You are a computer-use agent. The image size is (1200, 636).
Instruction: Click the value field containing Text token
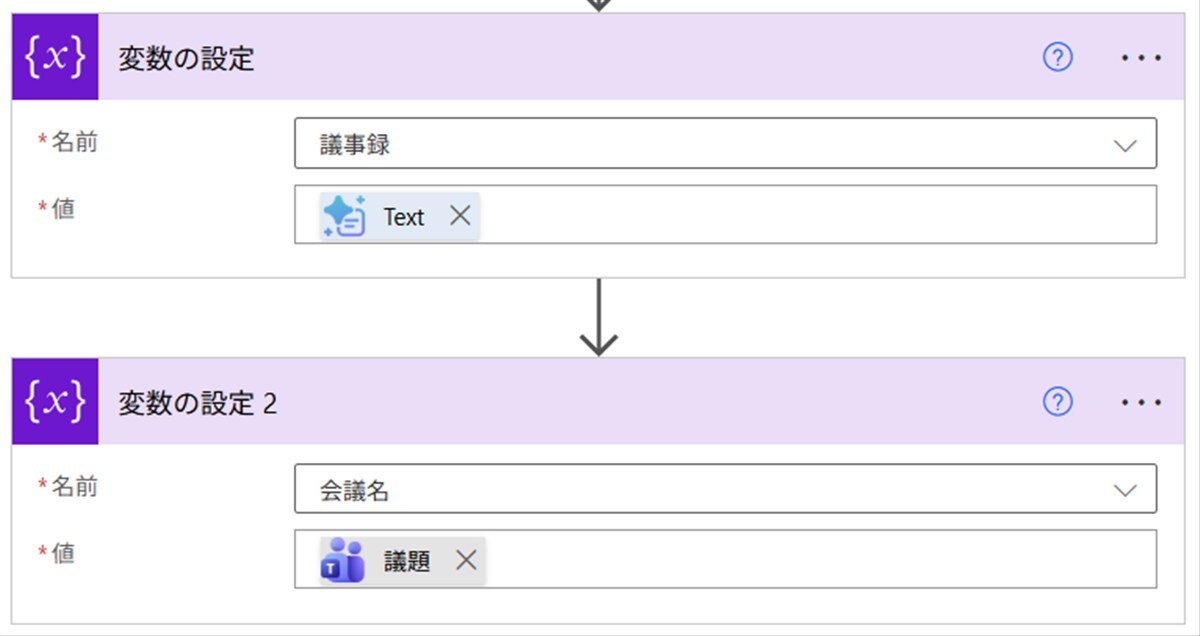725,214
